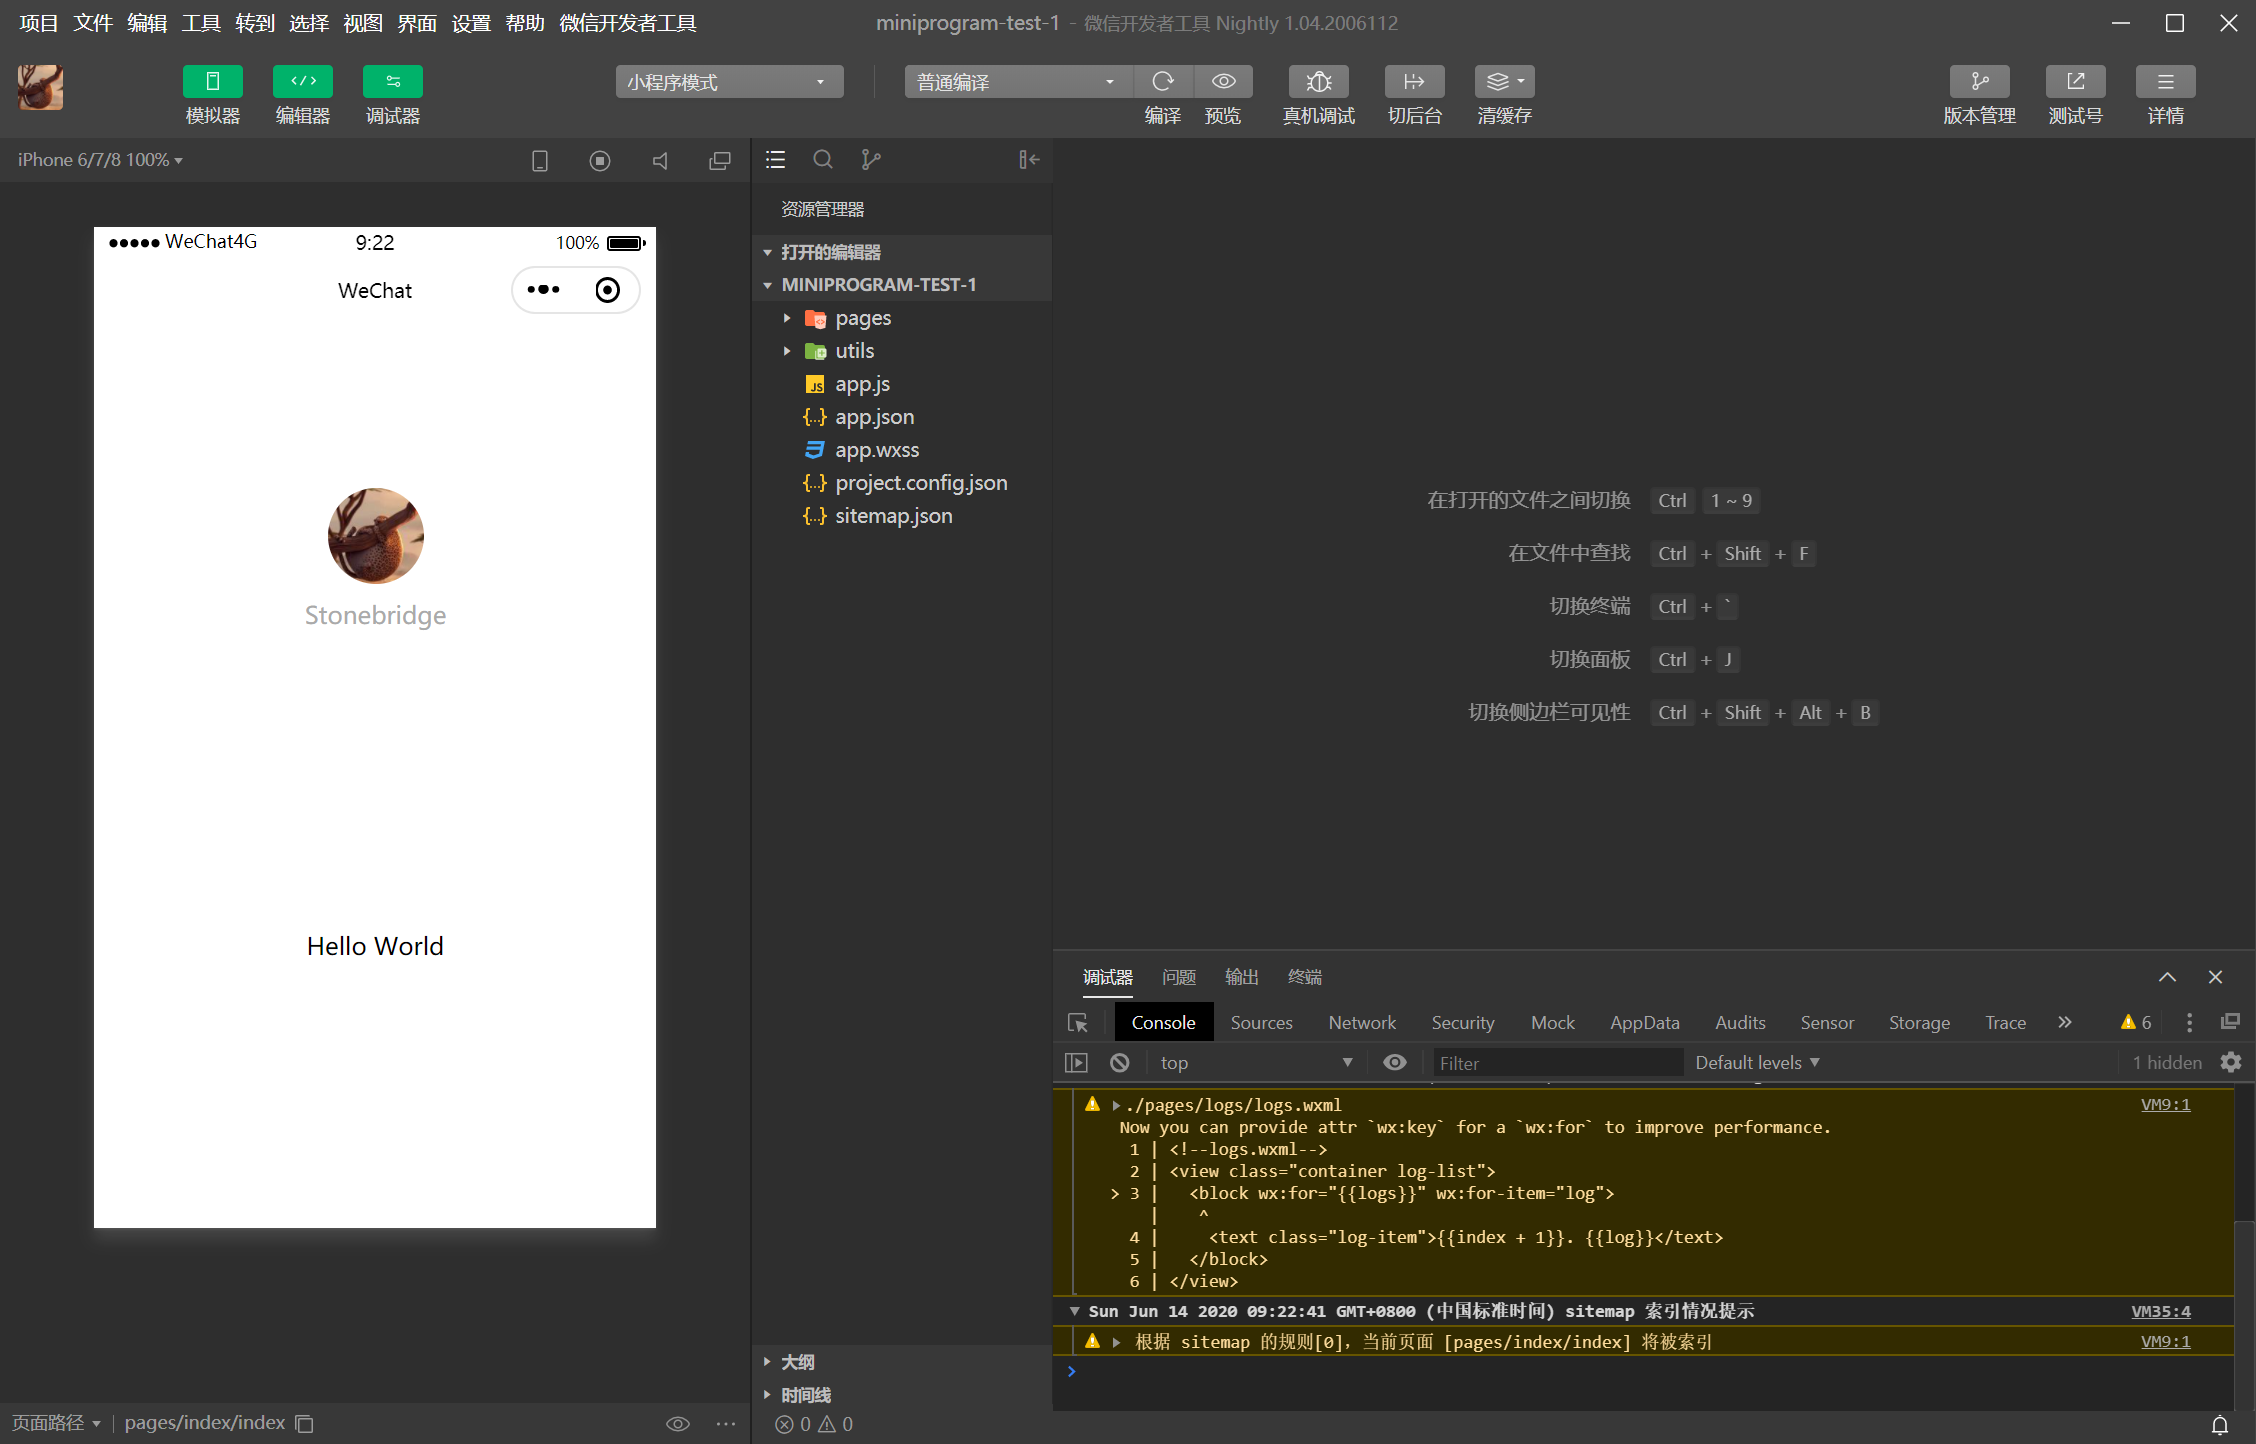Screen dimensions: 2256x1444
Task: Collapse the MINIPROGRAM-TEST-1 project tree
Action: click(x=901, y=285)
